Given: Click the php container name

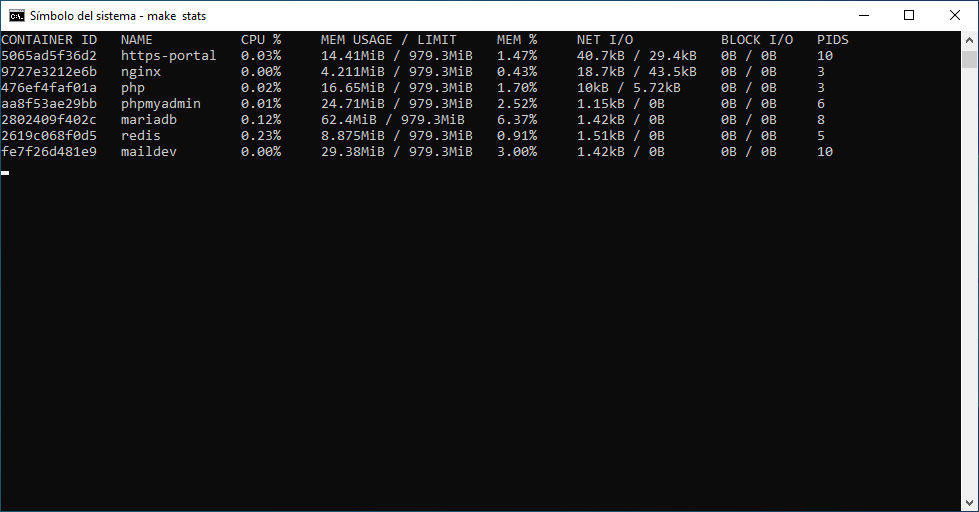Looking at the screenshot, I should [133, 88].
